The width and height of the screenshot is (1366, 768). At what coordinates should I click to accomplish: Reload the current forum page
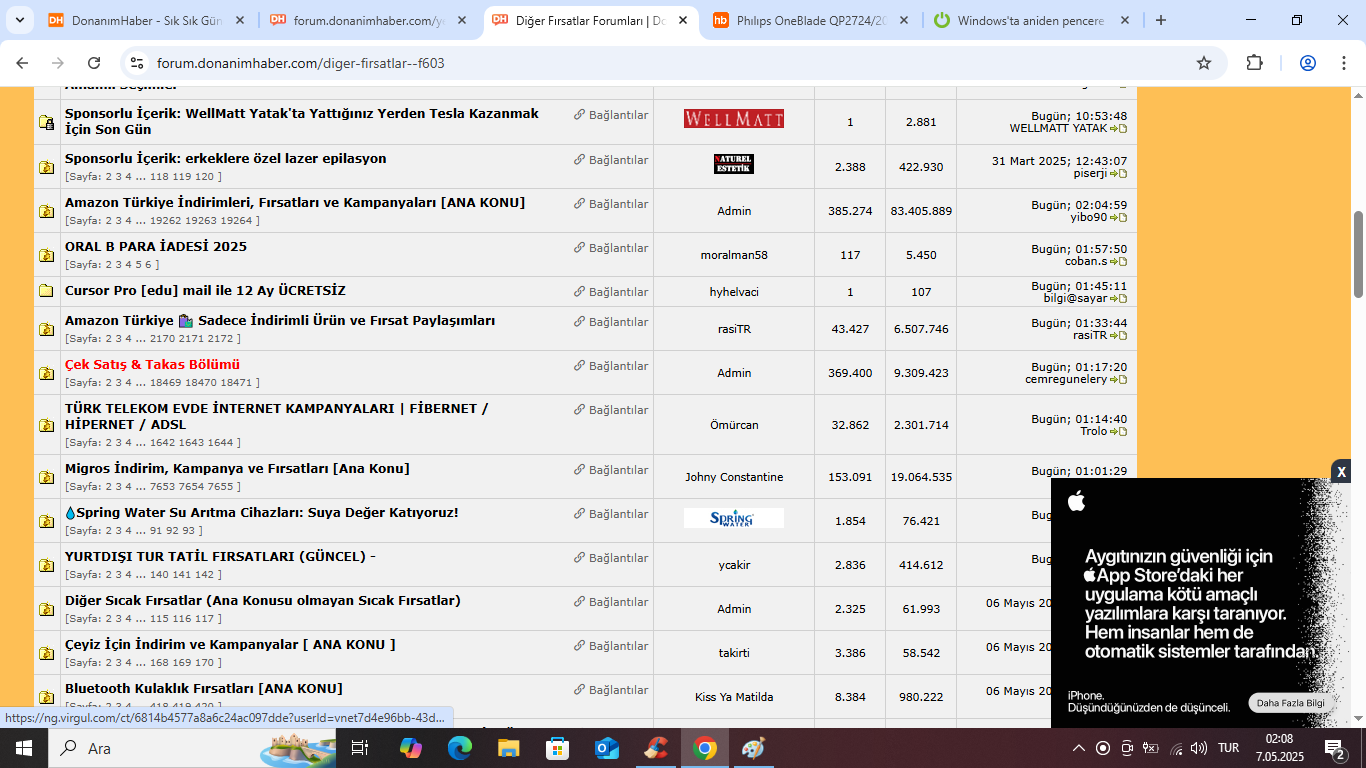click(94, 63)
